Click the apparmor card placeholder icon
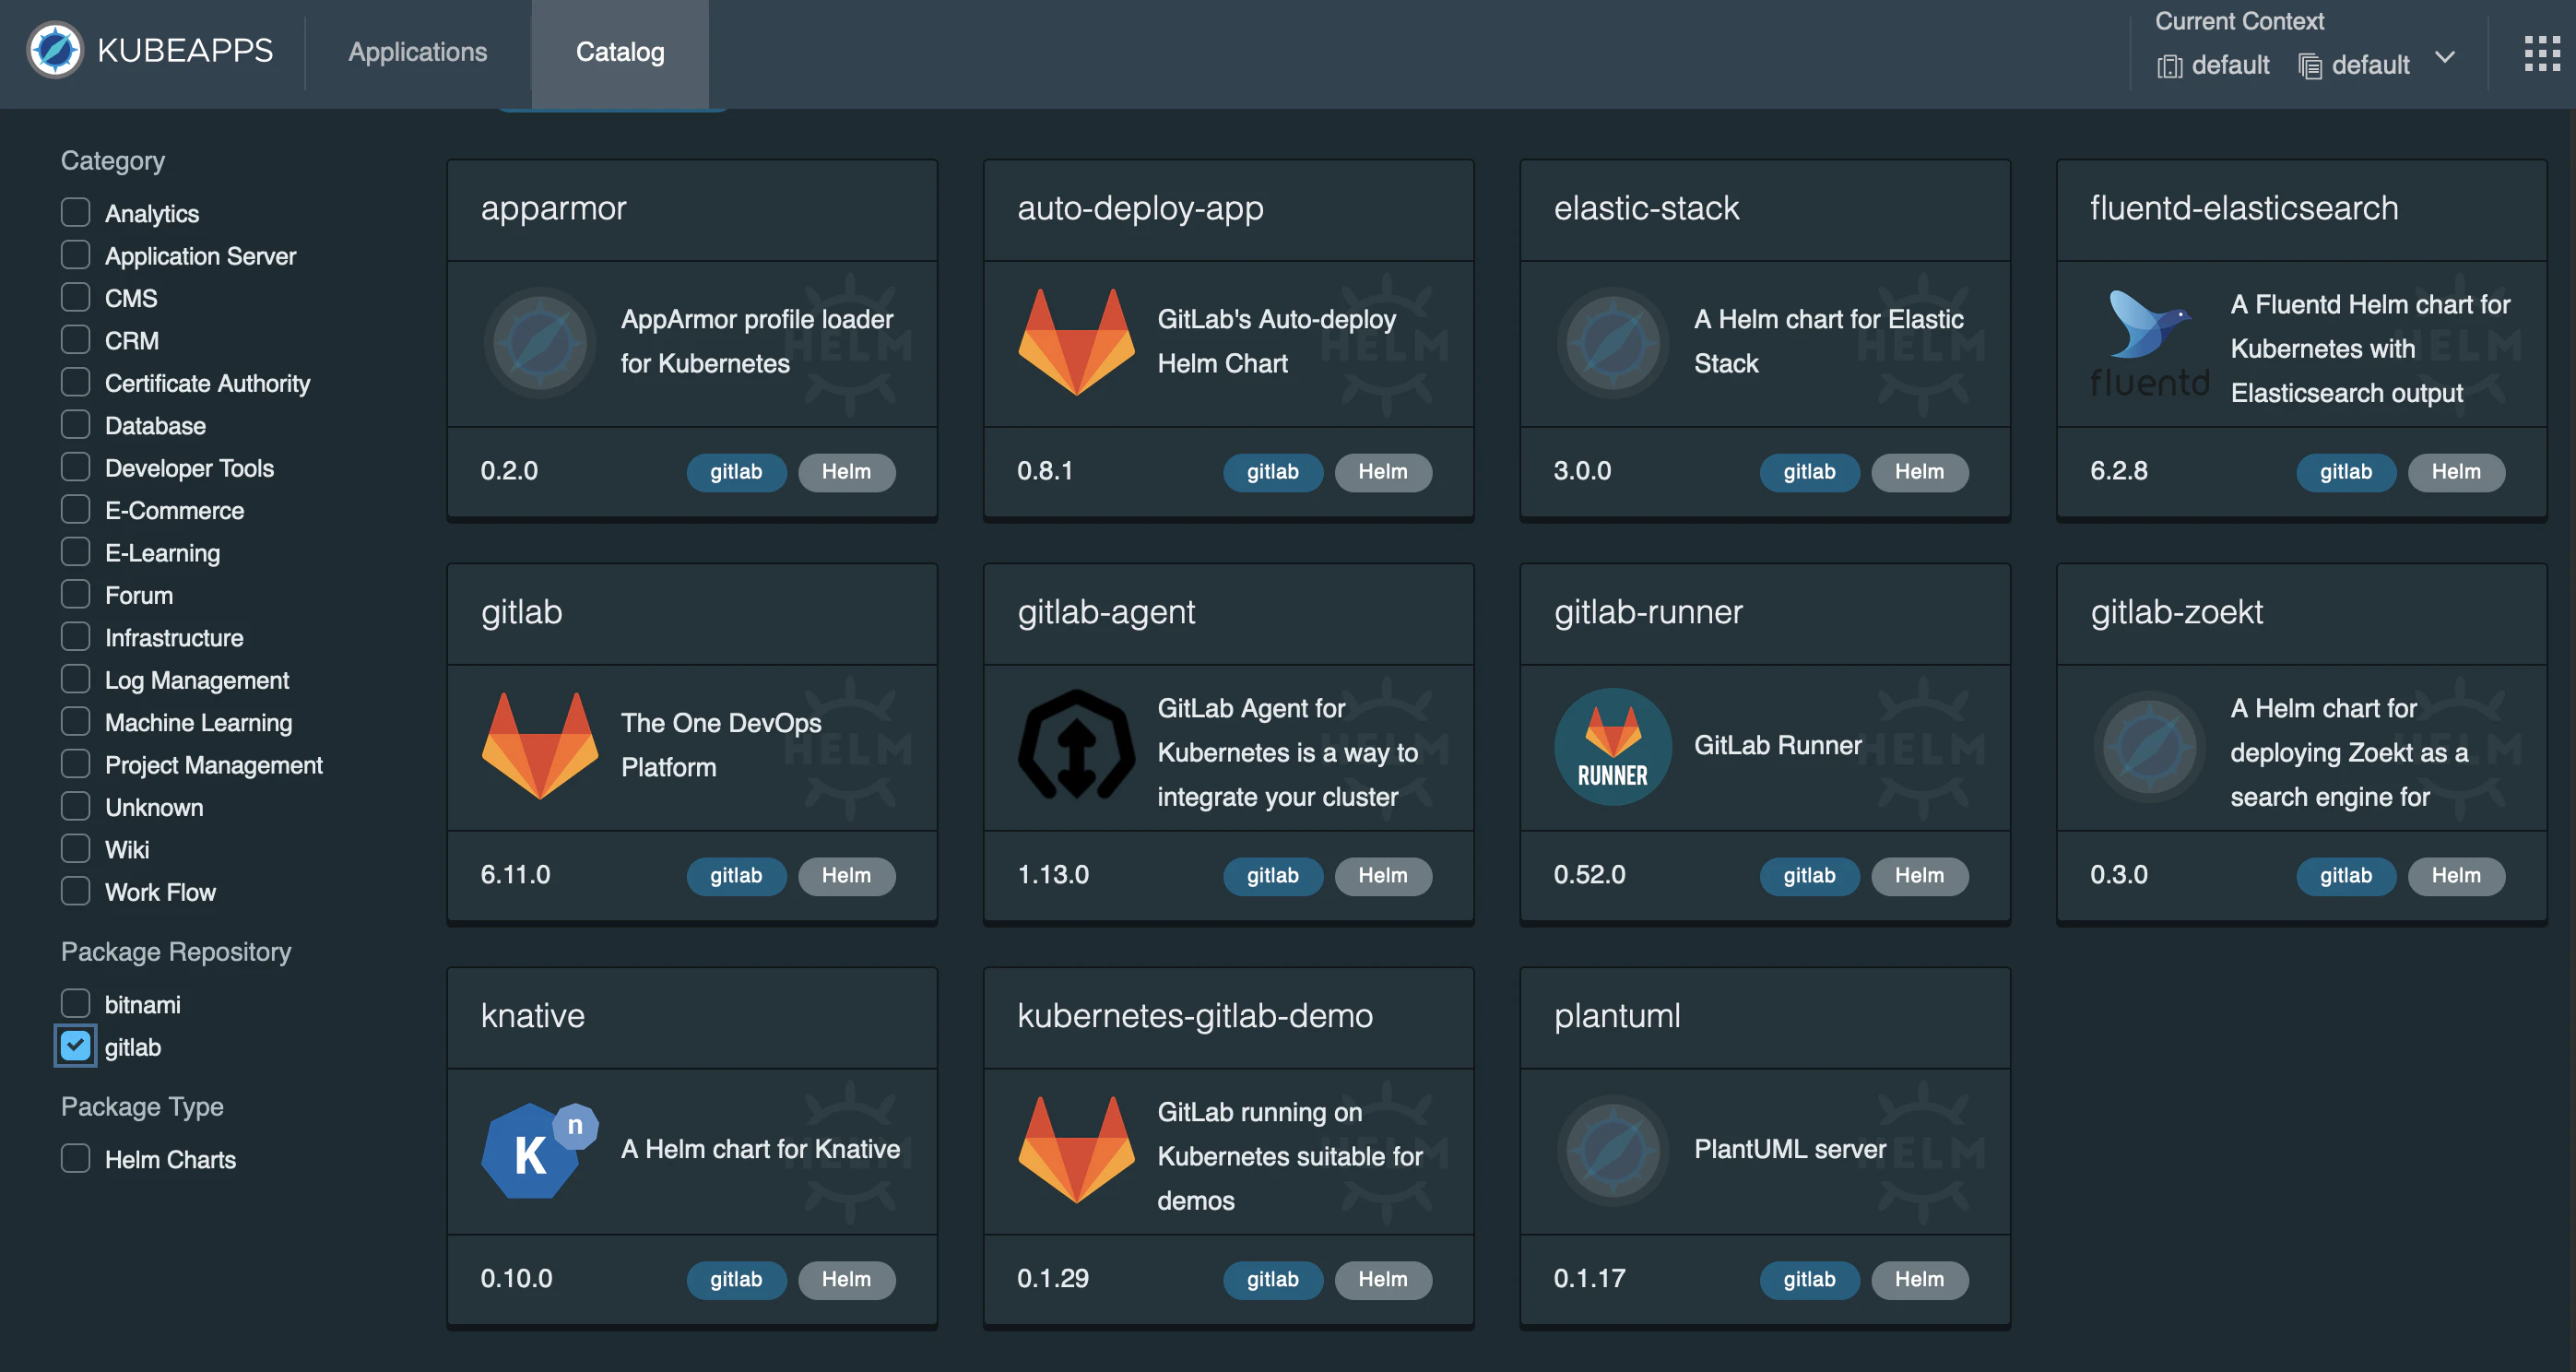This screenshot has height=1372, width=2576. (x=540, y=343)
